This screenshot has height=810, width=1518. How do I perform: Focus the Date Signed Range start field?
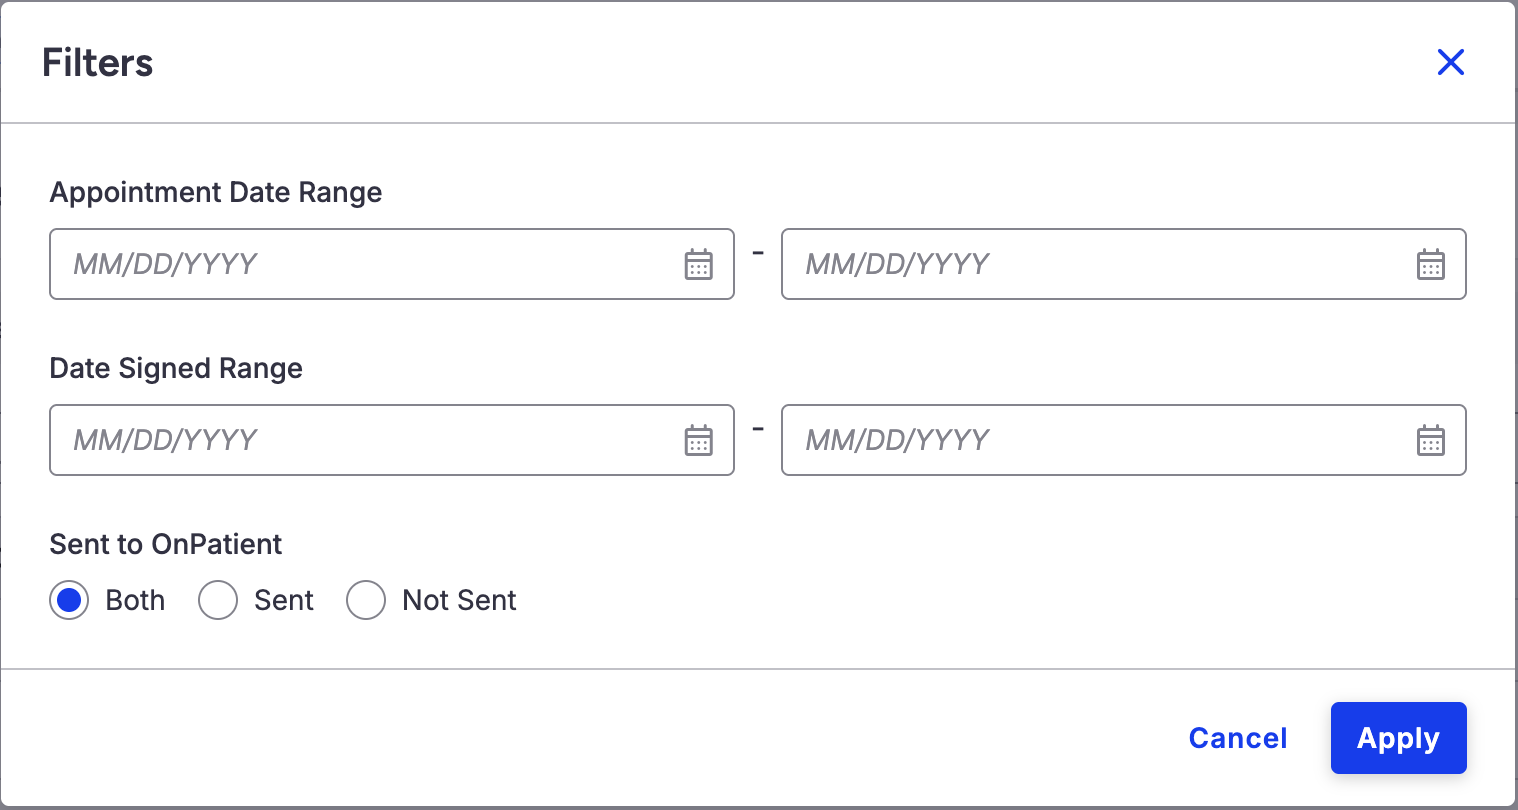360,441
